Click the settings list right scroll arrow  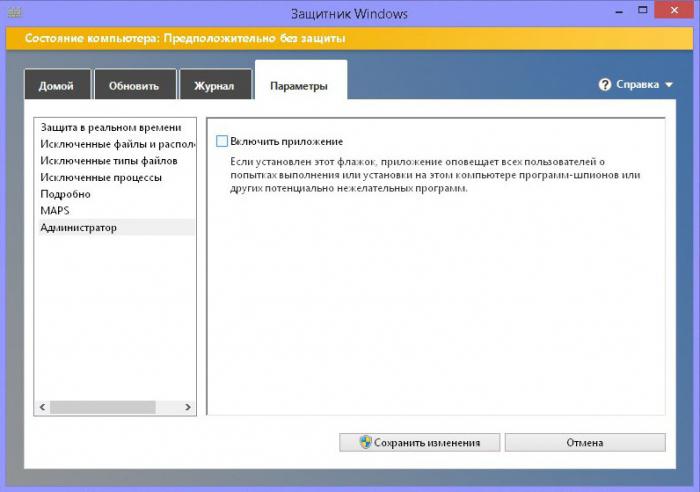(188, 407)
